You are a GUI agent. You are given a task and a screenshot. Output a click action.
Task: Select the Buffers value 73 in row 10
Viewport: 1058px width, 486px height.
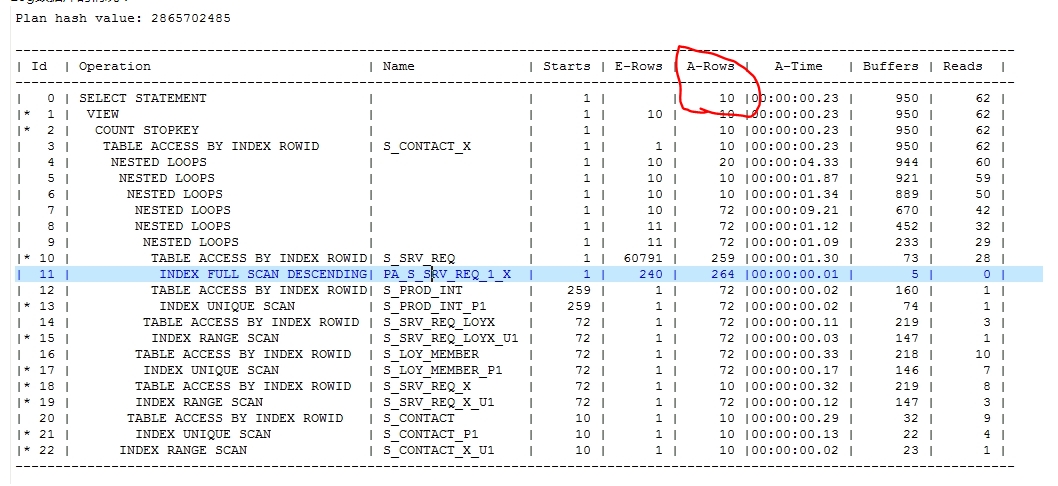911,259
